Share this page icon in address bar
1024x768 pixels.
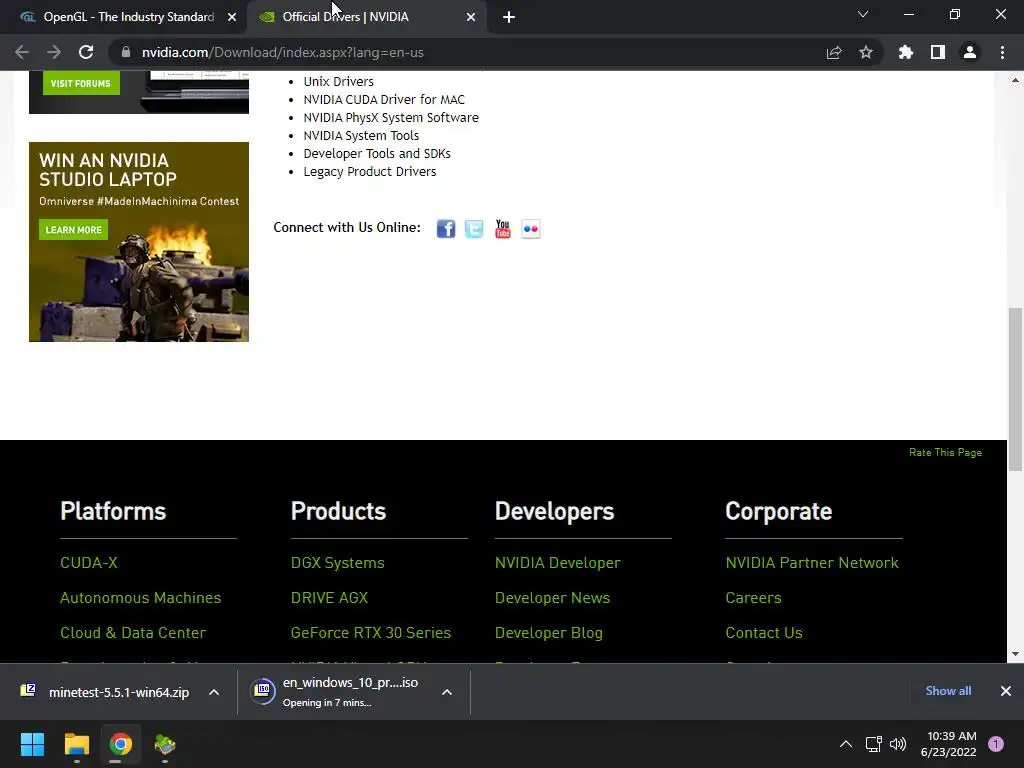(834, 52)
